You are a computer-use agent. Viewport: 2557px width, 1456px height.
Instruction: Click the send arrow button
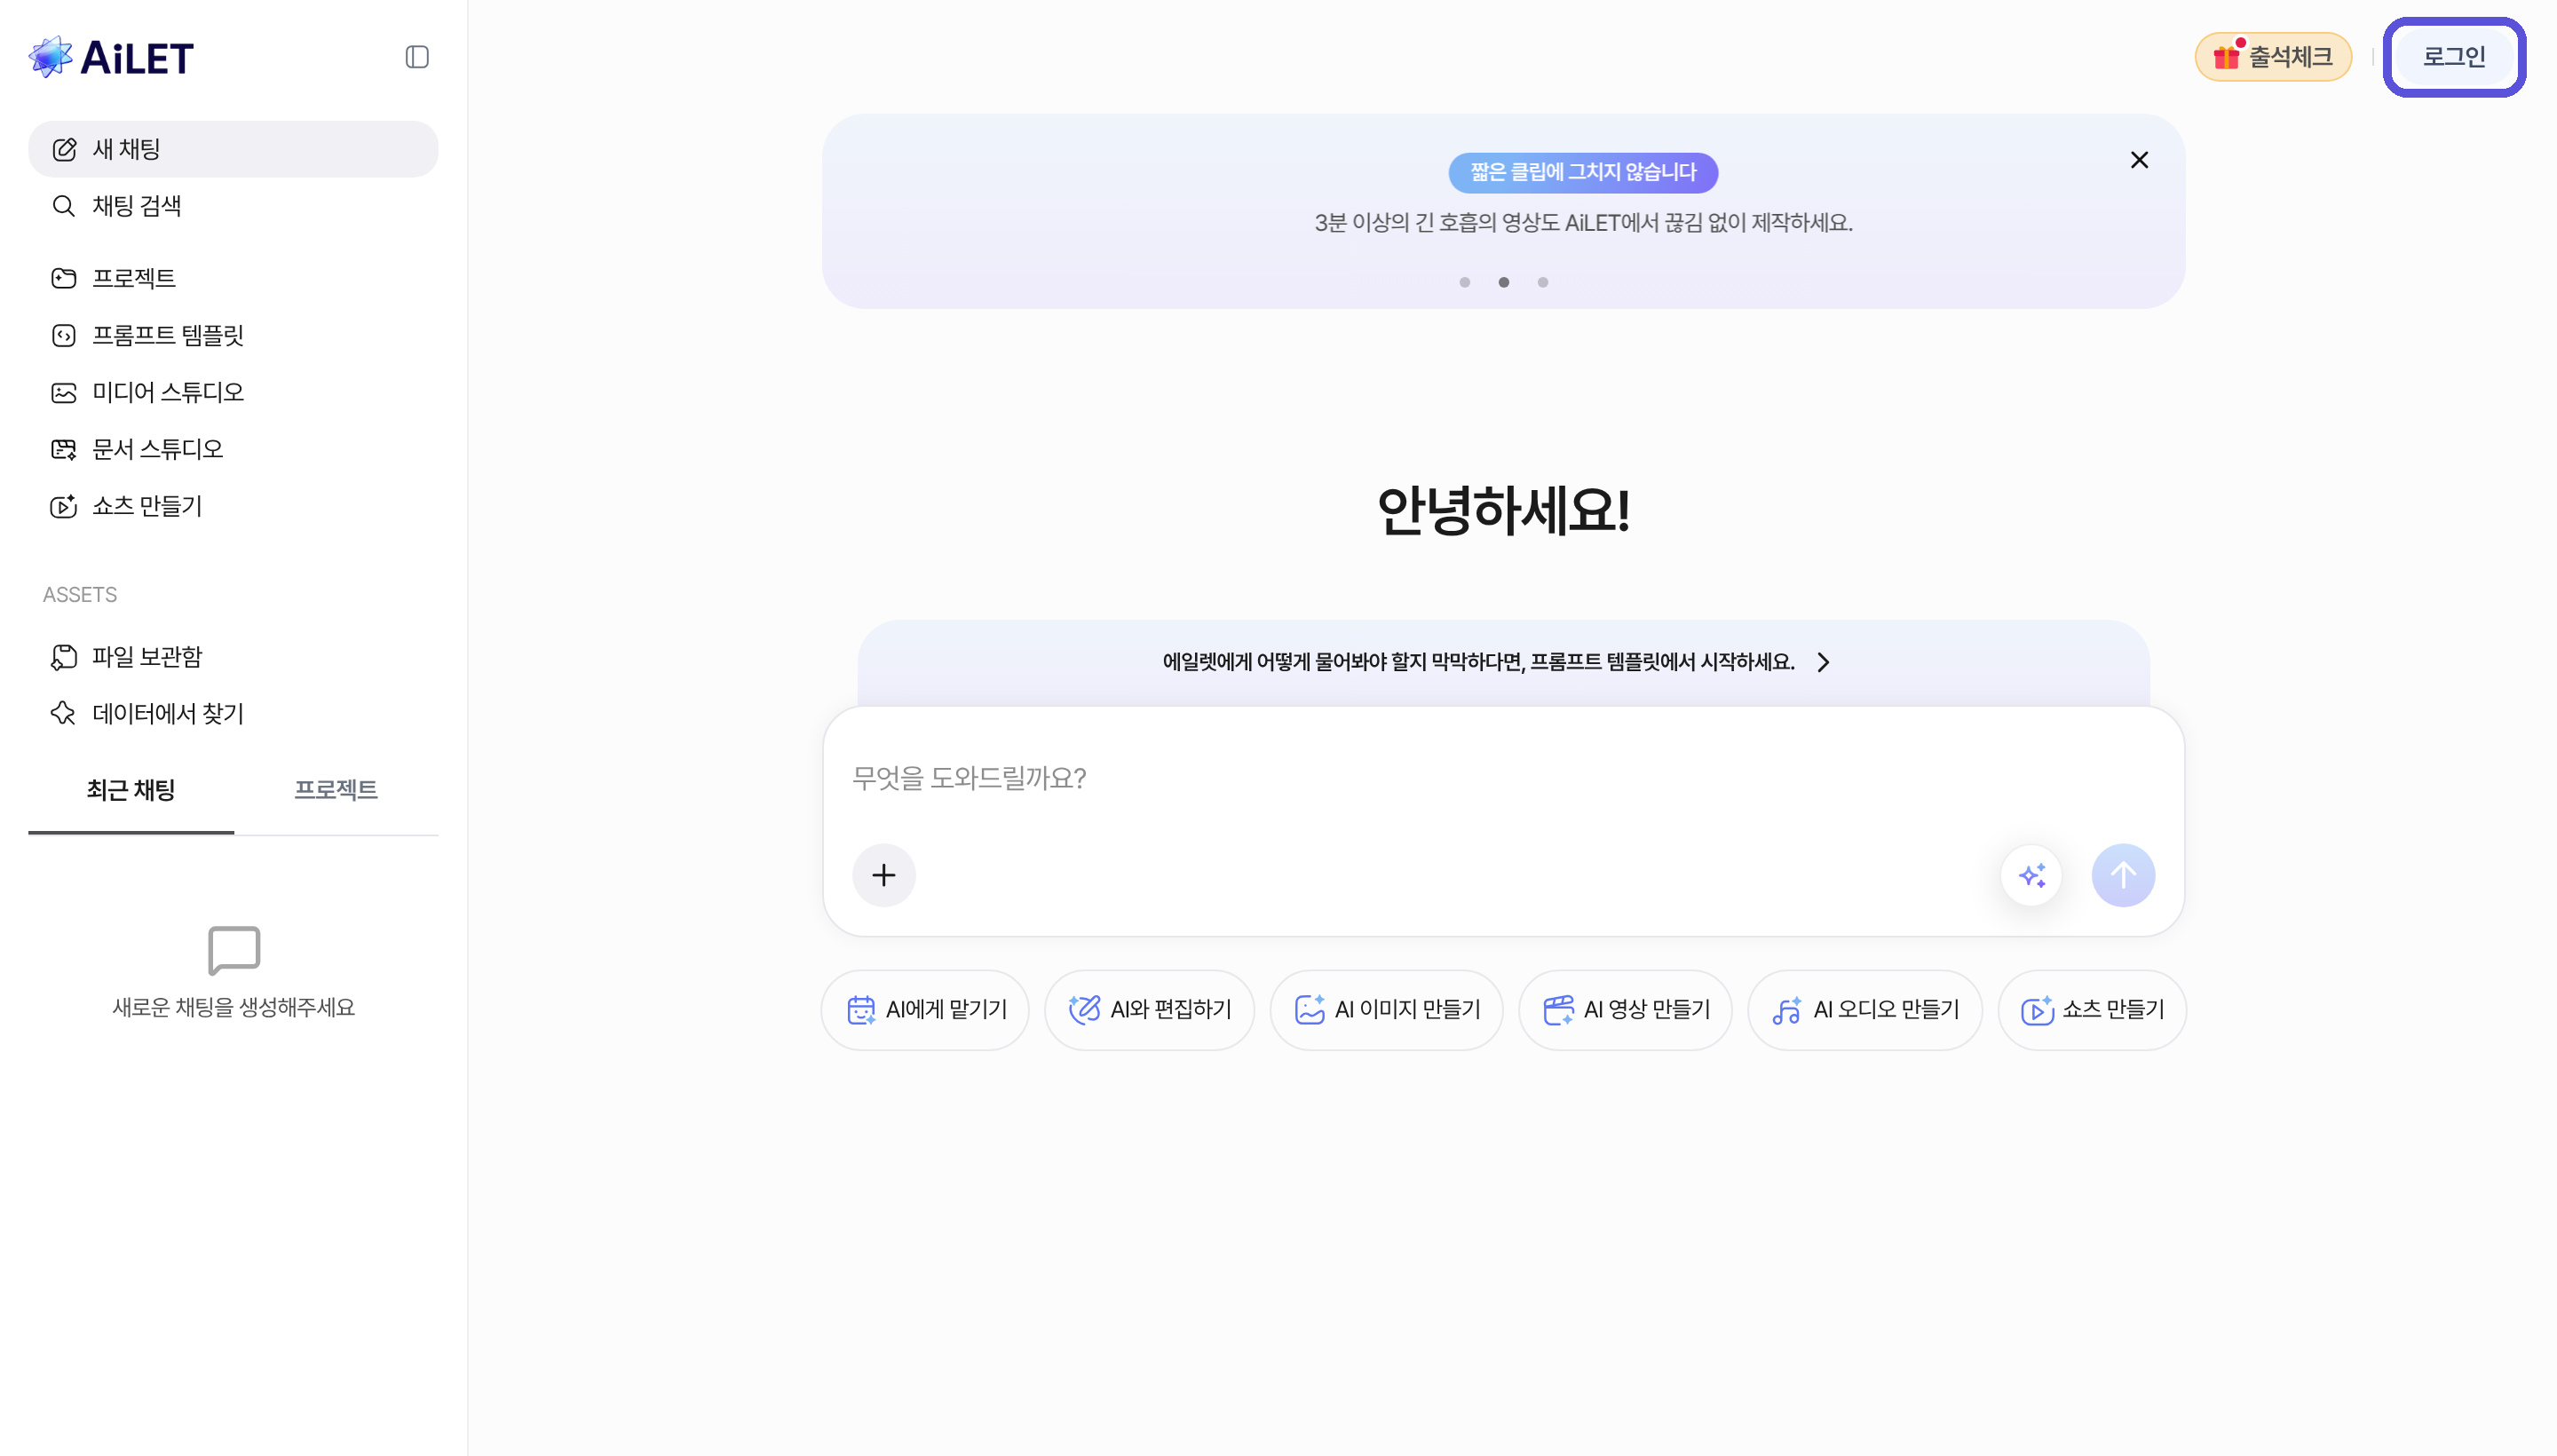[x=2122, y=875]
